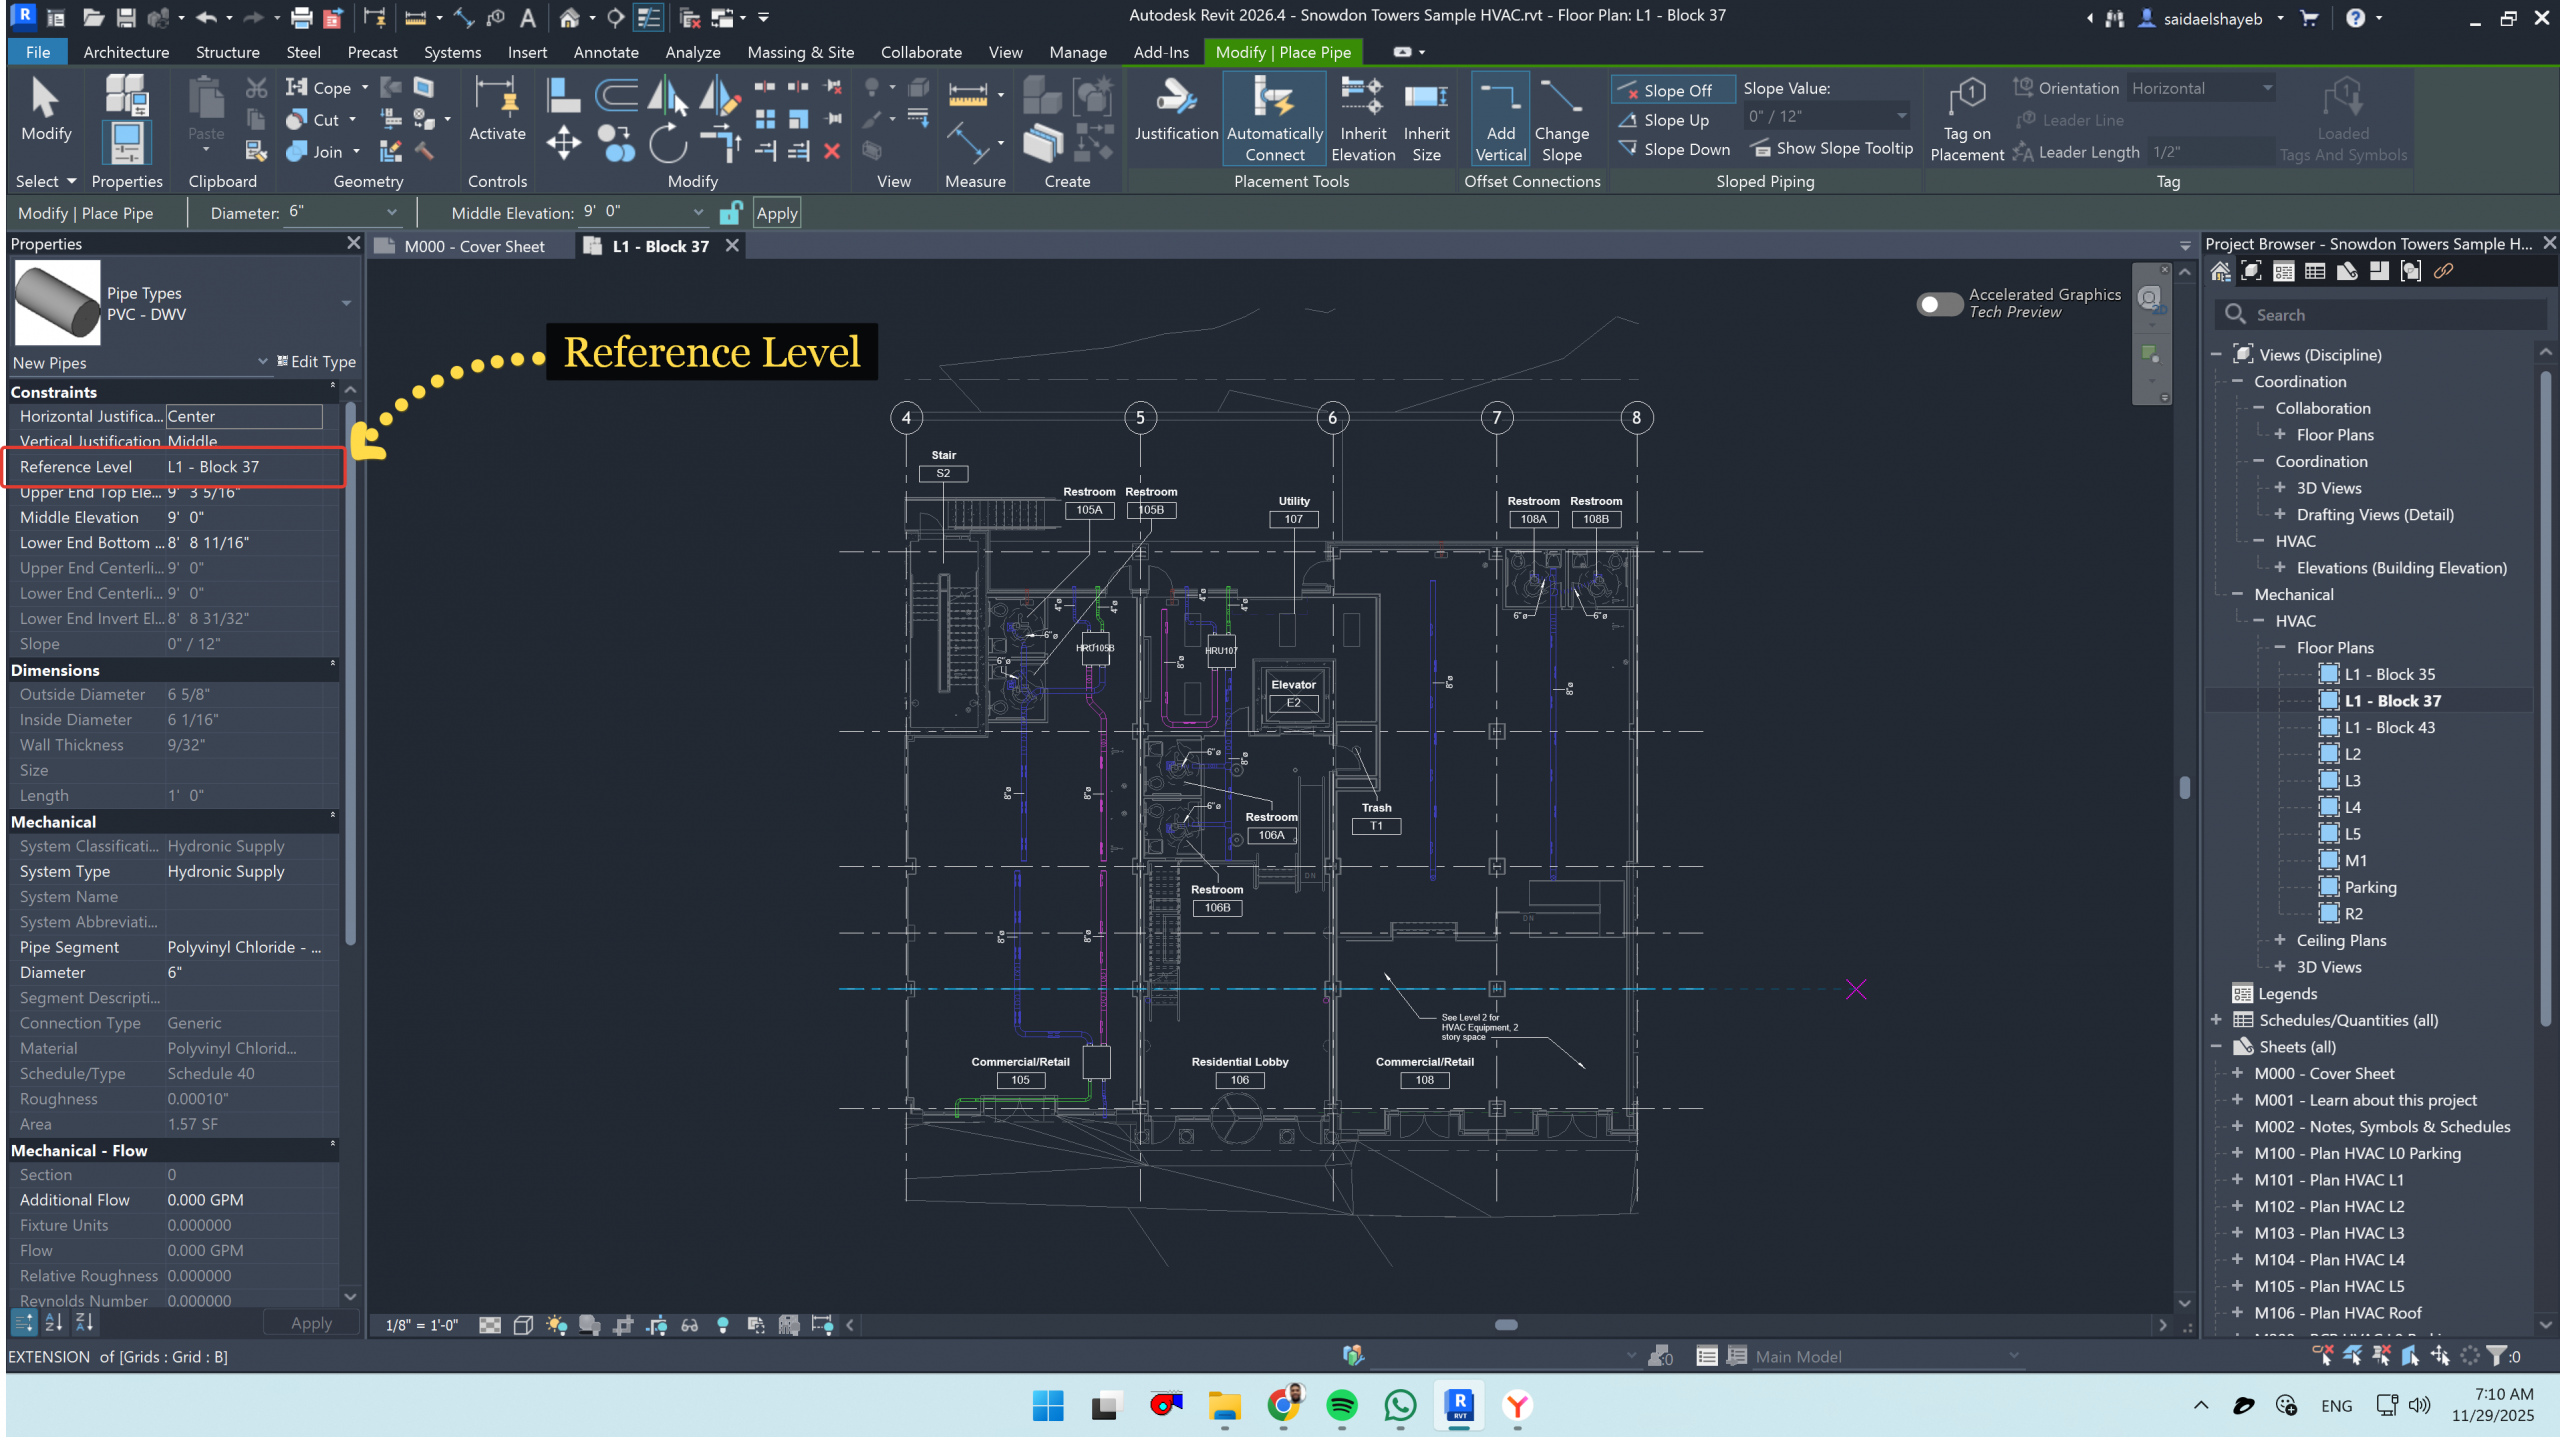Open the Systems ribbon tab
Image resolution: width=2560 pixels, height=1437 pixels.
point(452,52)
